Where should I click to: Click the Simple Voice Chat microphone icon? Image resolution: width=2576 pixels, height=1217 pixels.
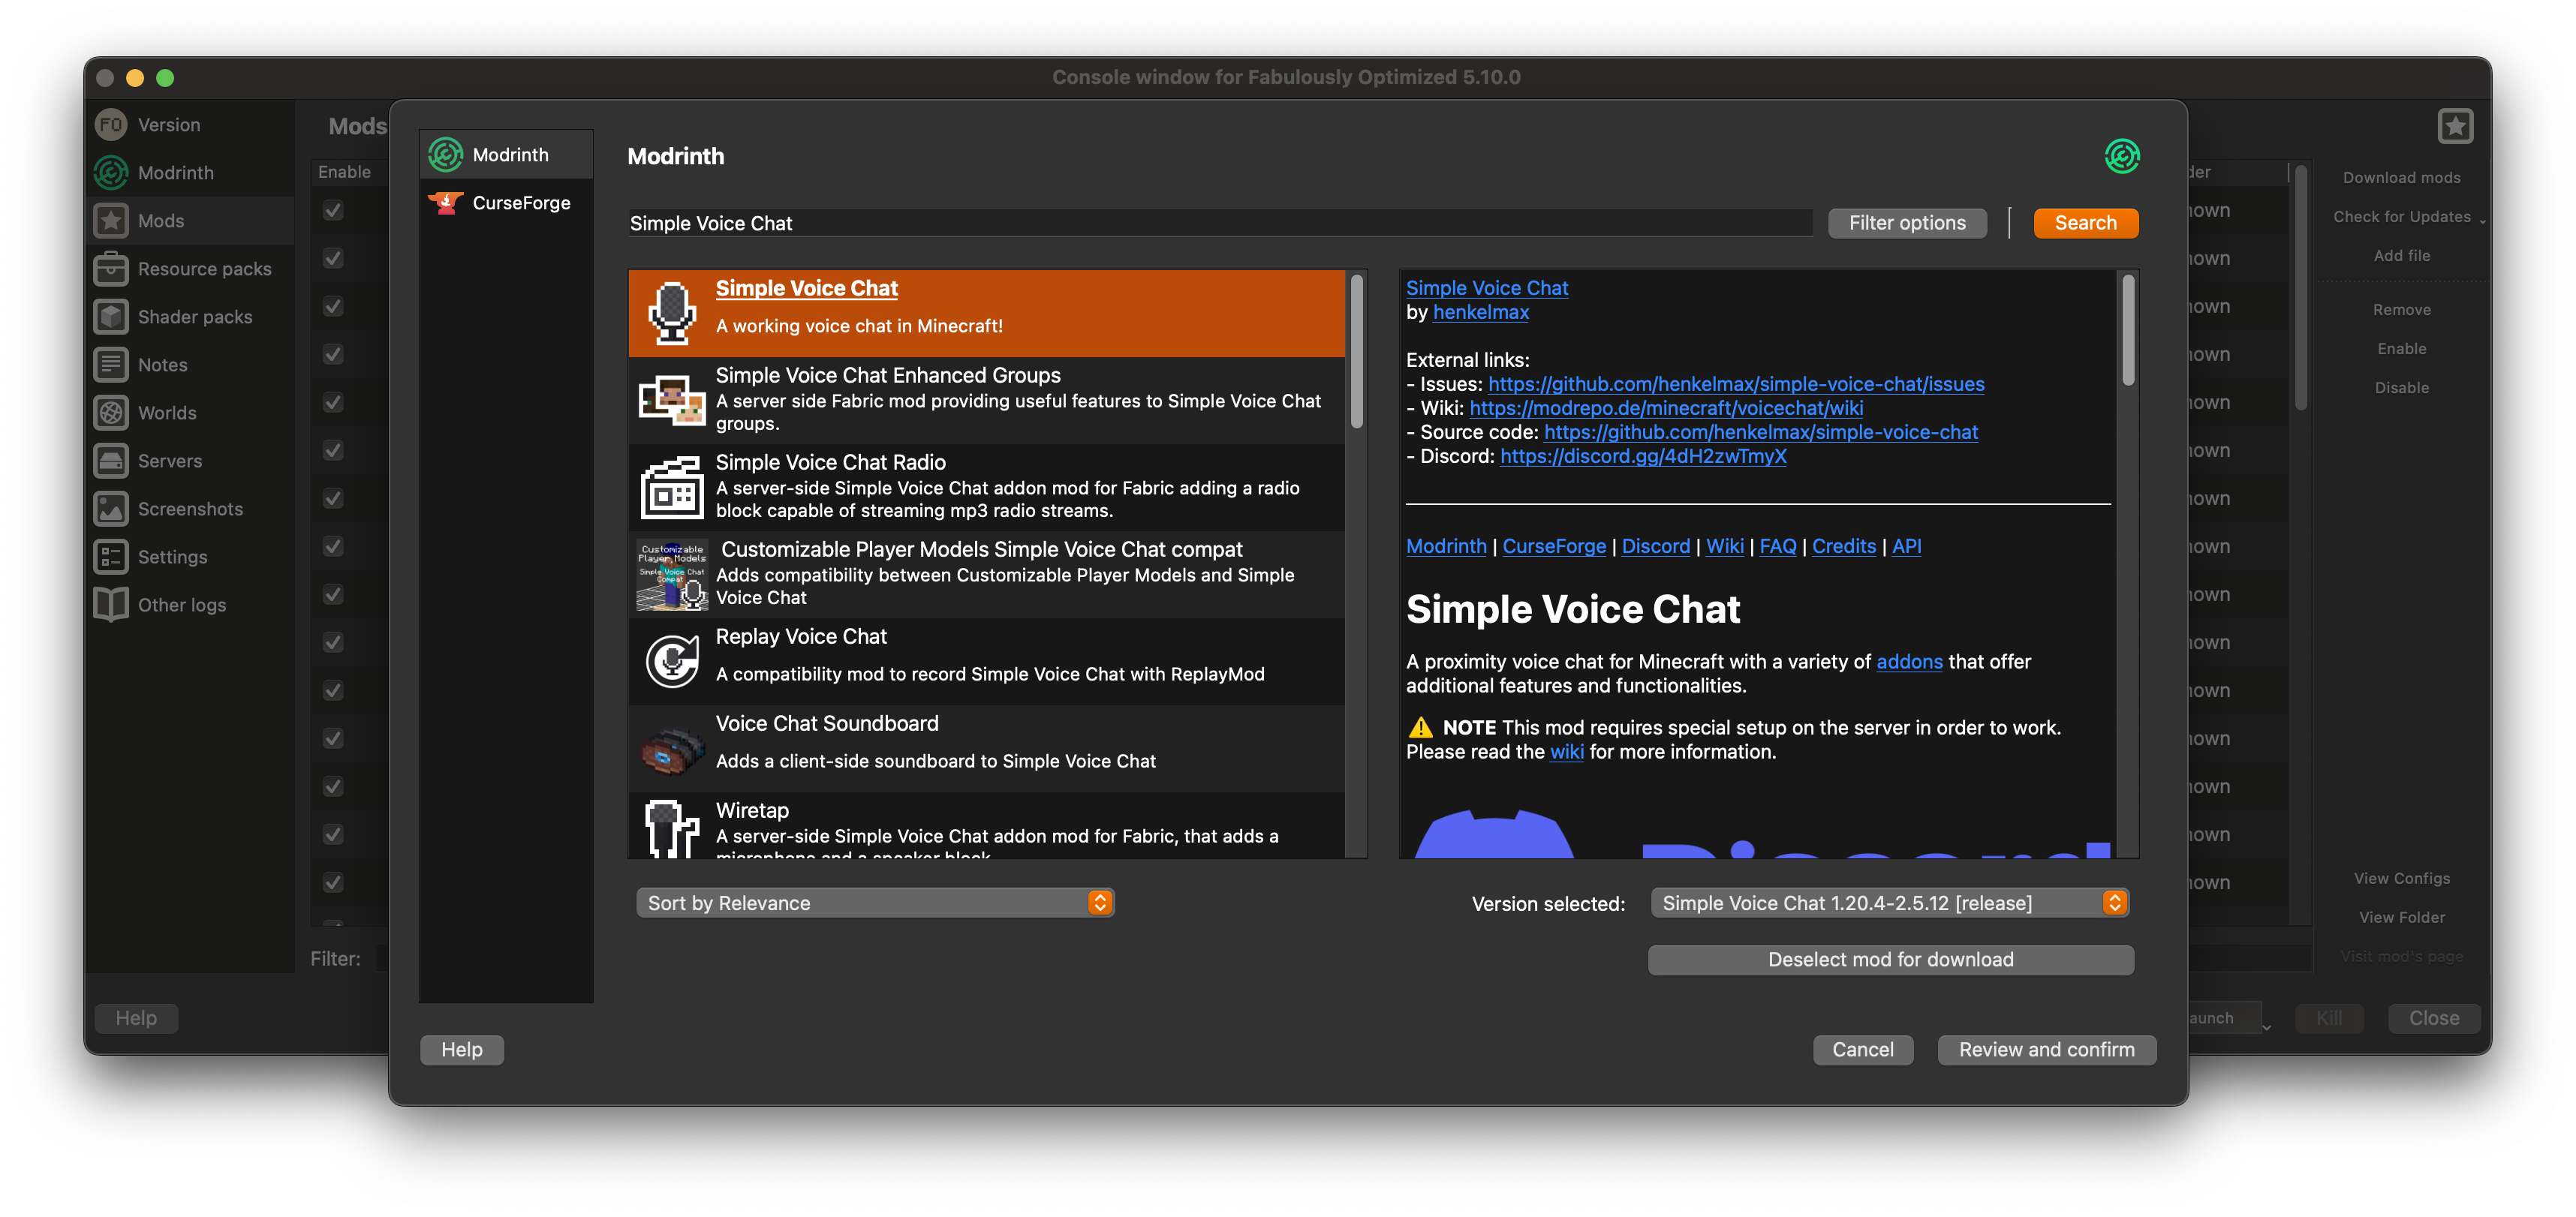pyautogui.click(x=672, y=313)
